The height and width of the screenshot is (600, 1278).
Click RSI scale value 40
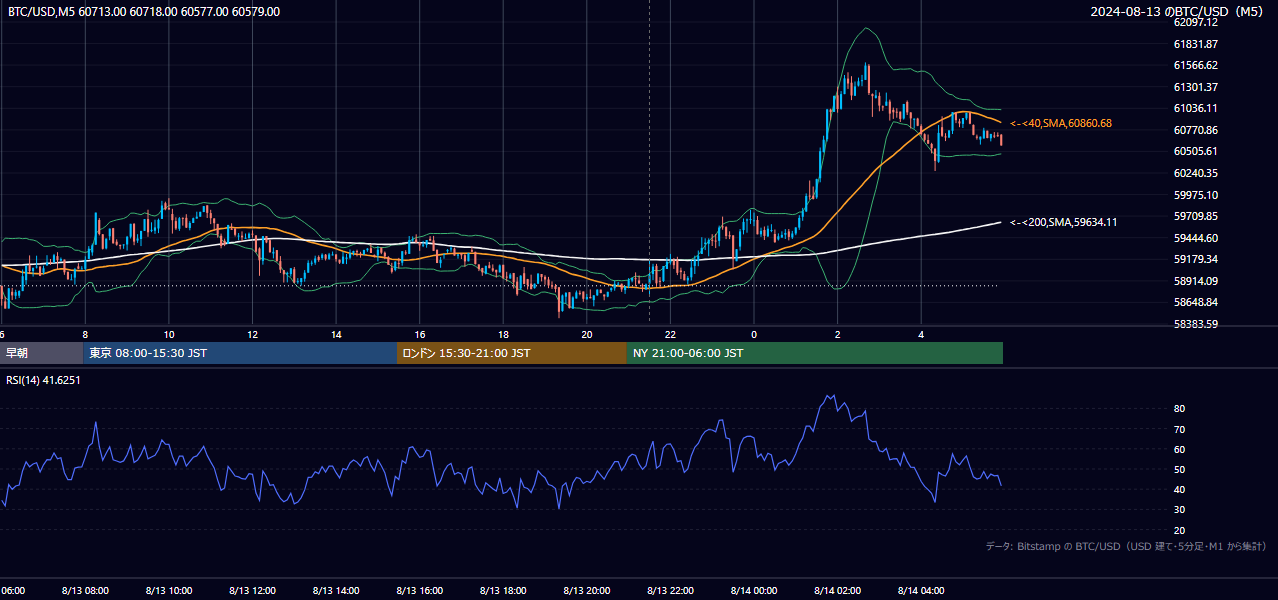tap(1179, 490)
